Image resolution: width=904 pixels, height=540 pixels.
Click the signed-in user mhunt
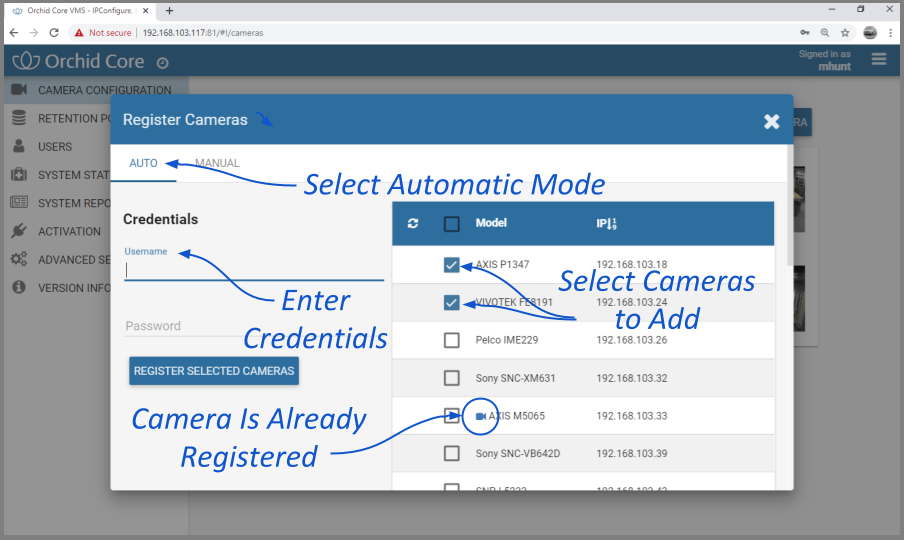click(834, 67)
